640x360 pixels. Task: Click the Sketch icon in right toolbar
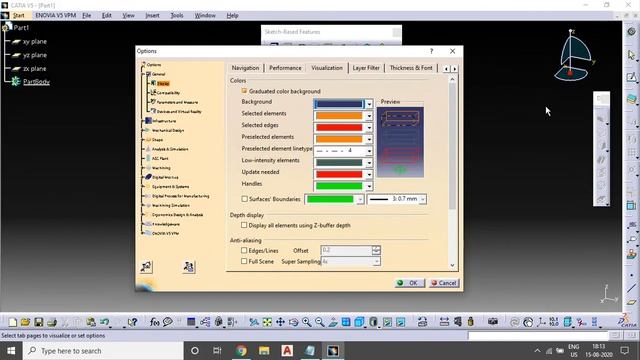coord(631,77)
